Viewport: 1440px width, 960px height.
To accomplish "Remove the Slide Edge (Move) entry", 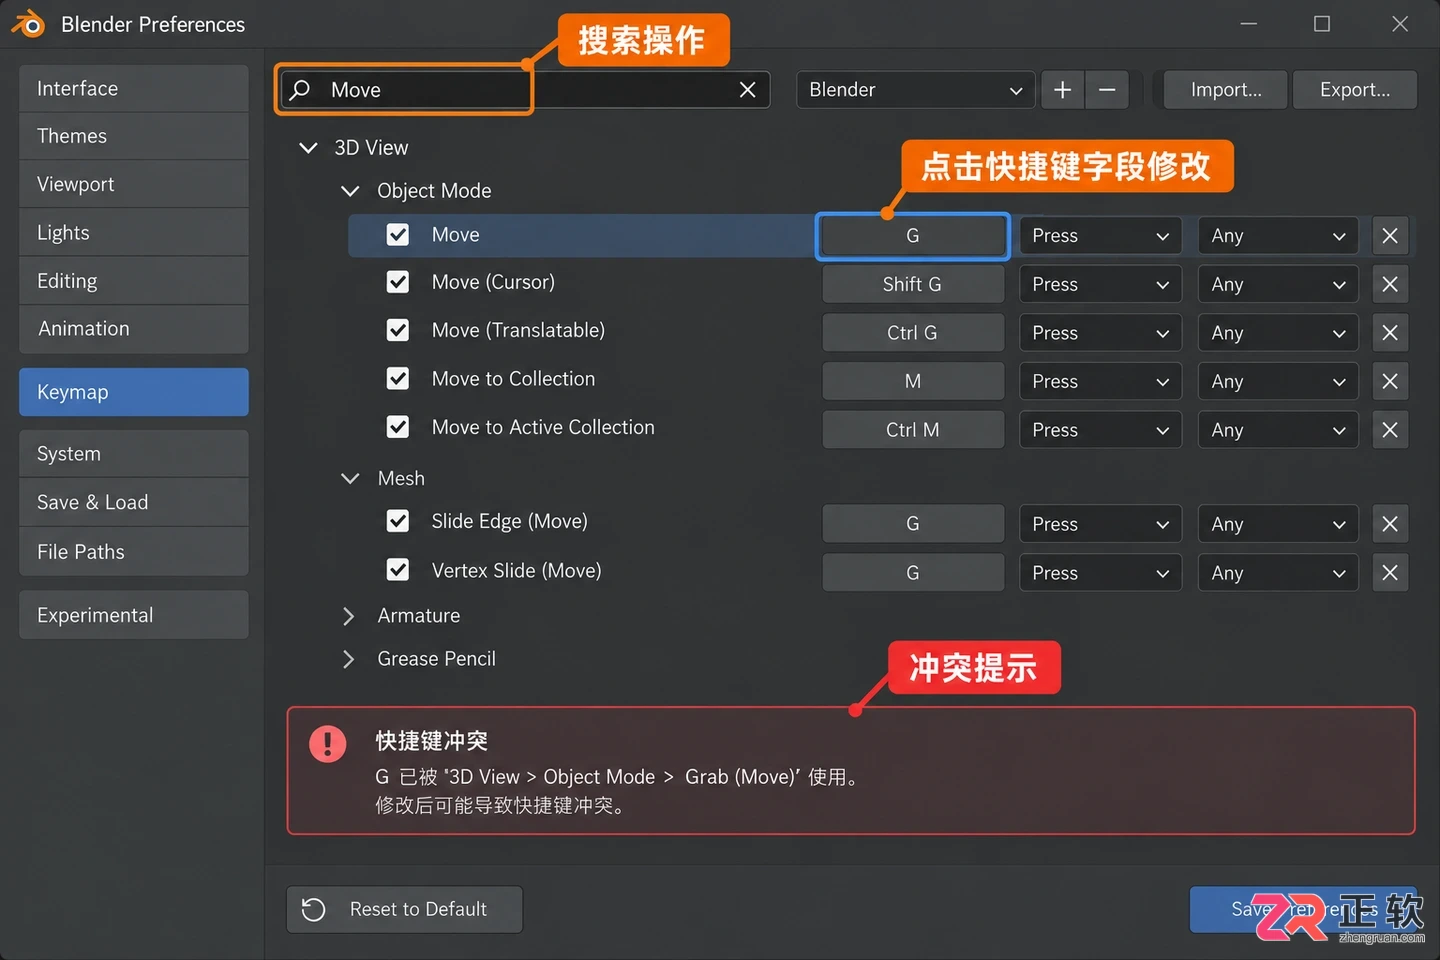I will (1390, 524).
